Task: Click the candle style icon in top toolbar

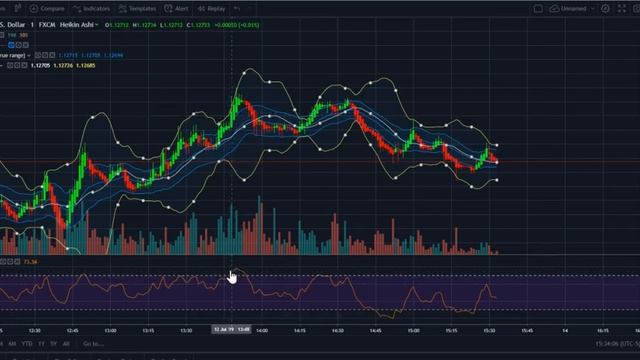Action: coord(18,8)
